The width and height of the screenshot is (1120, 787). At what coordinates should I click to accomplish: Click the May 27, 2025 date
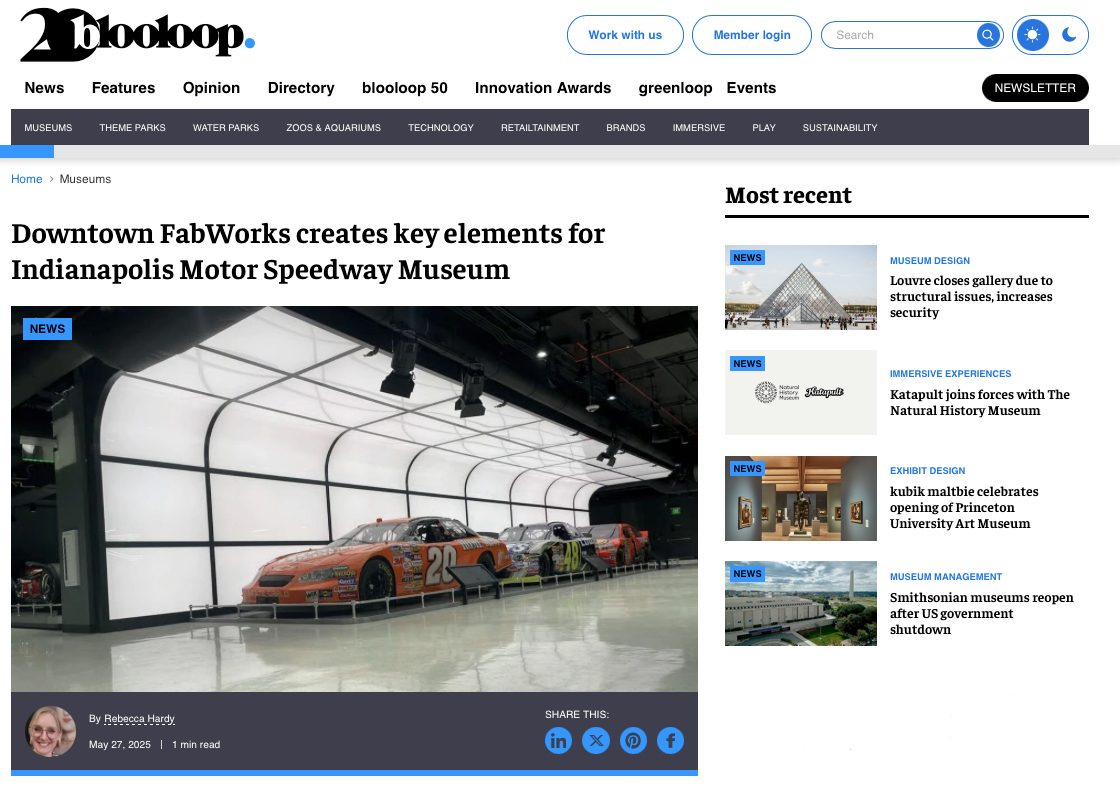pyautogui.click(x=120, y=744)
